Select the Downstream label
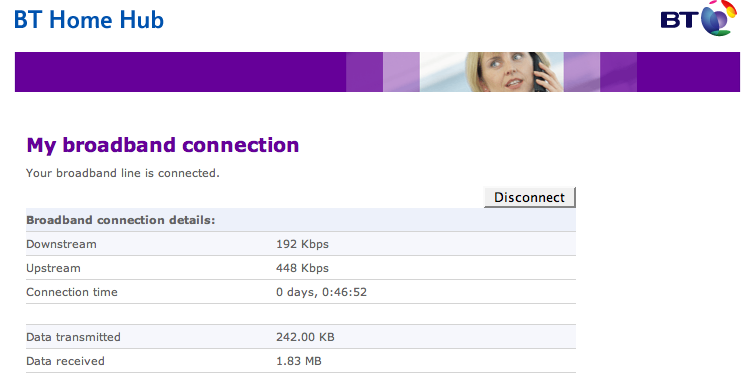 (x=61, y=244)
